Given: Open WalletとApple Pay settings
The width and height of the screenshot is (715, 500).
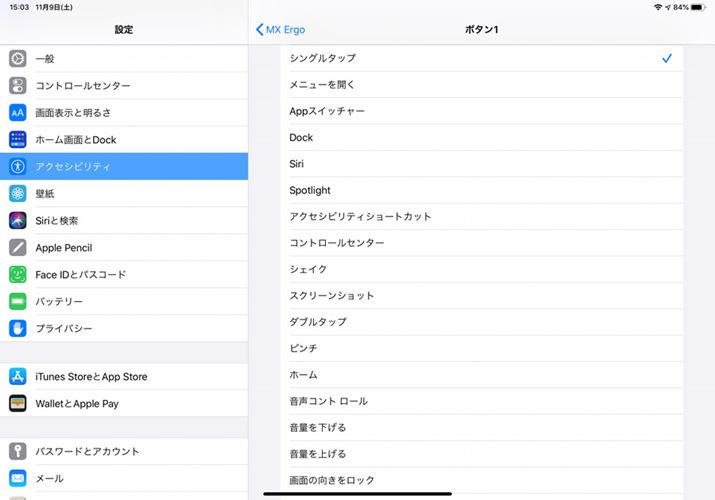Looking at the screenshot, I should tap(124, 404).
